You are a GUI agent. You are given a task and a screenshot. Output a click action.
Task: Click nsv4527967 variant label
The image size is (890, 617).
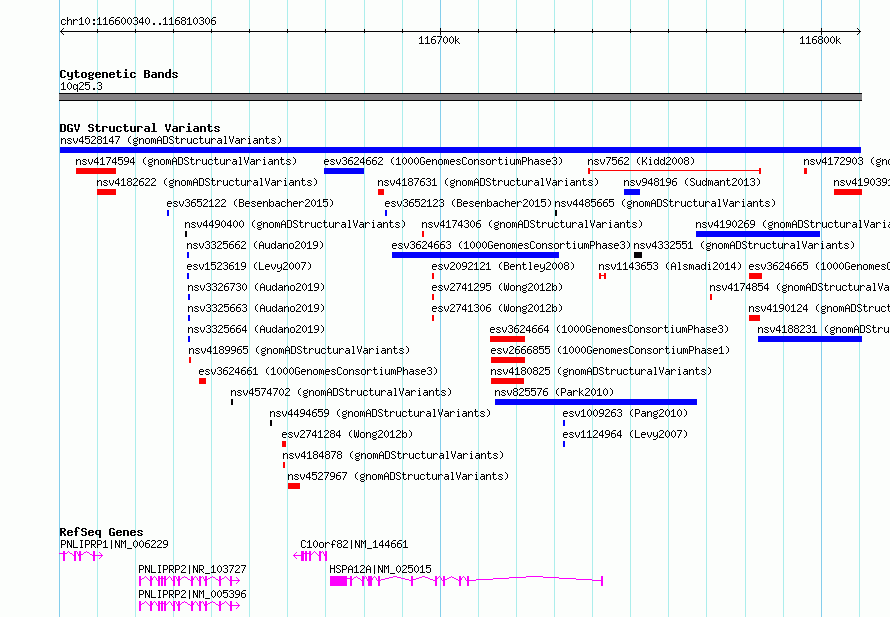tap(398, 476)
